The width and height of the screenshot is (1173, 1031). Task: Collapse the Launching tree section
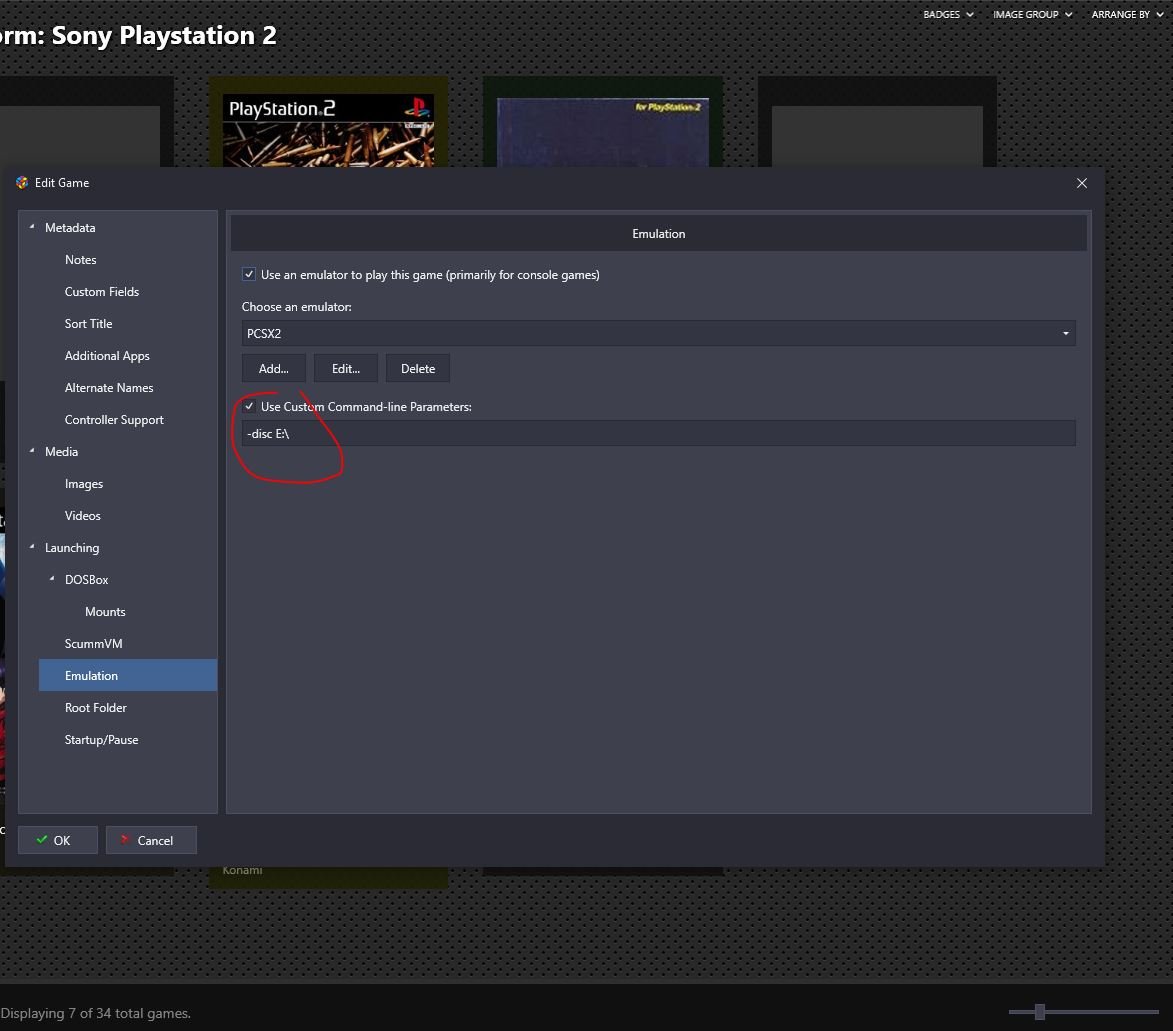(32, 547)
